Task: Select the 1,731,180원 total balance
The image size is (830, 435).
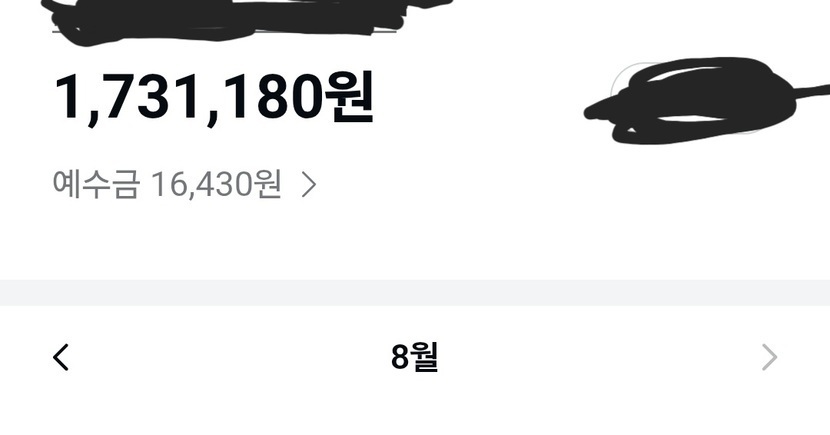Action: click(x=214, y=98)
